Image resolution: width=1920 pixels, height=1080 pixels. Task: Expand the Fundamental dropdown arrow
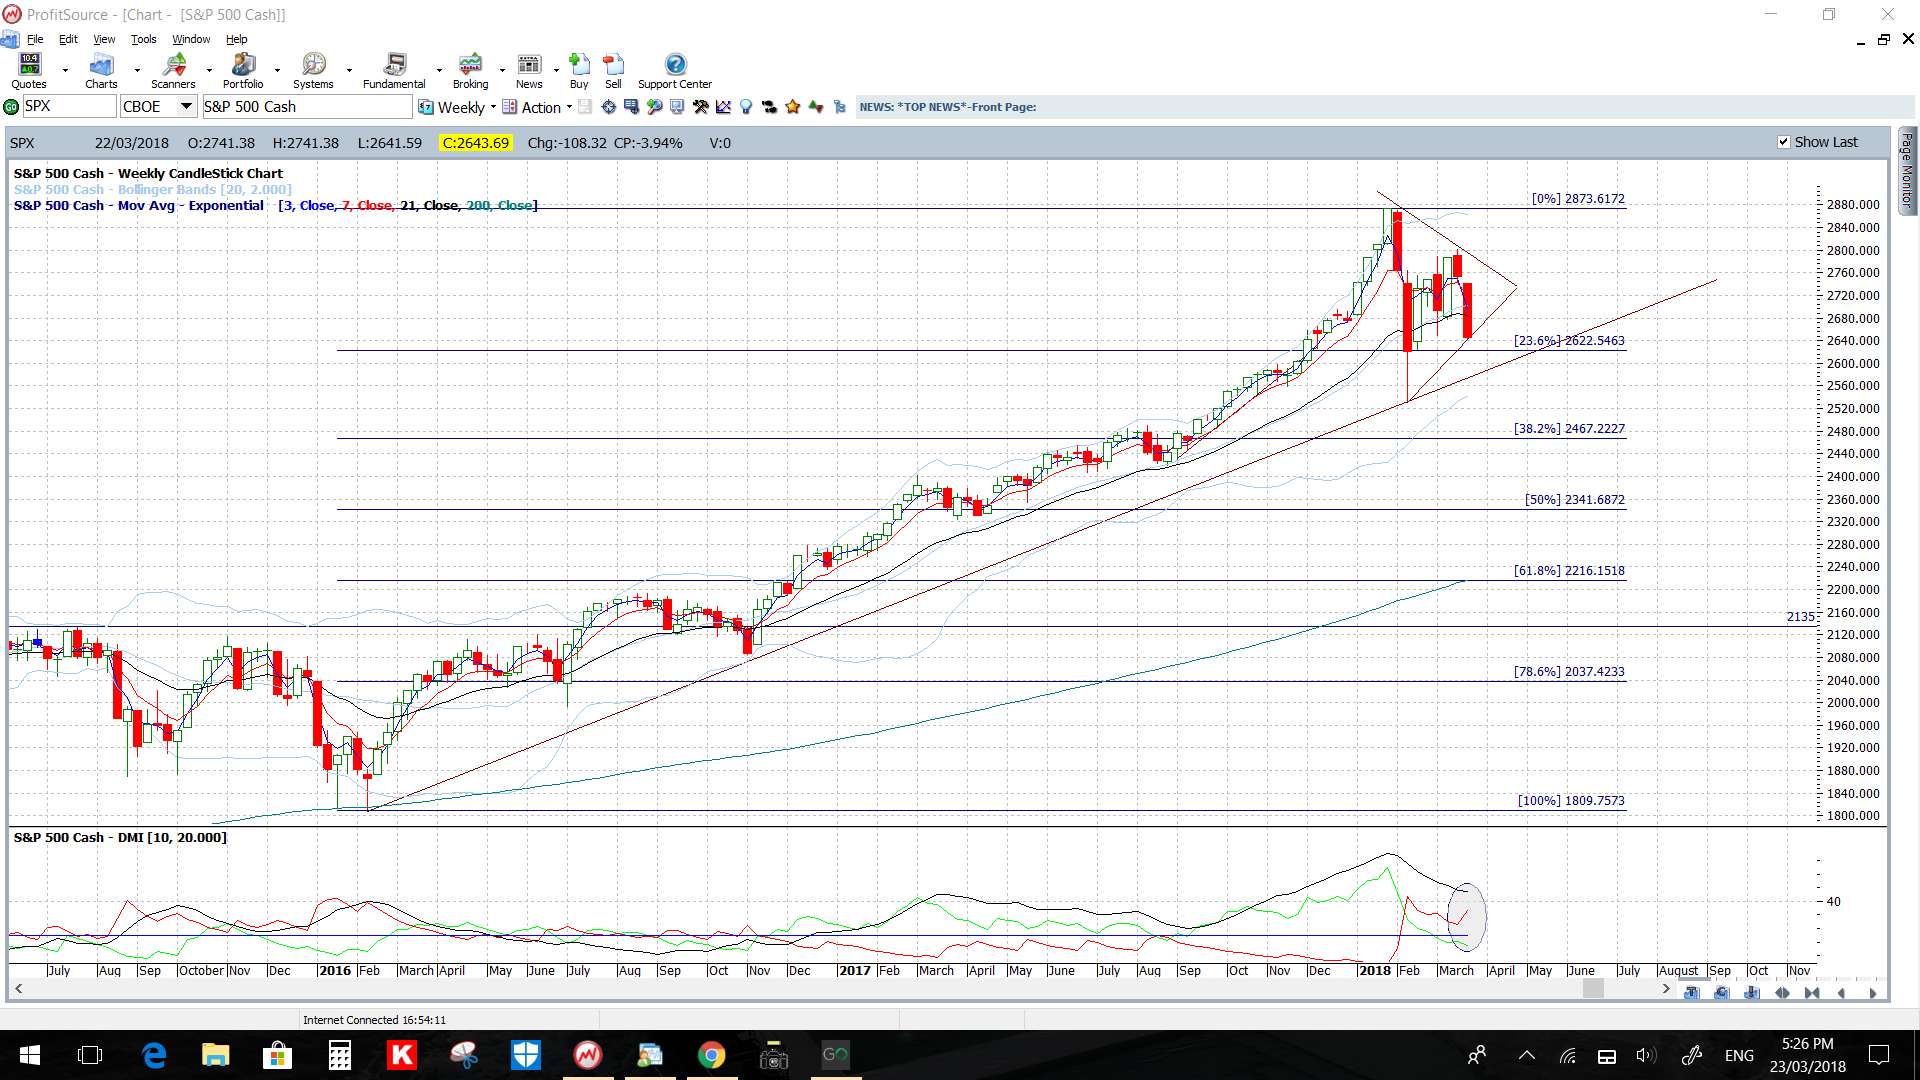tap(439, 70)
